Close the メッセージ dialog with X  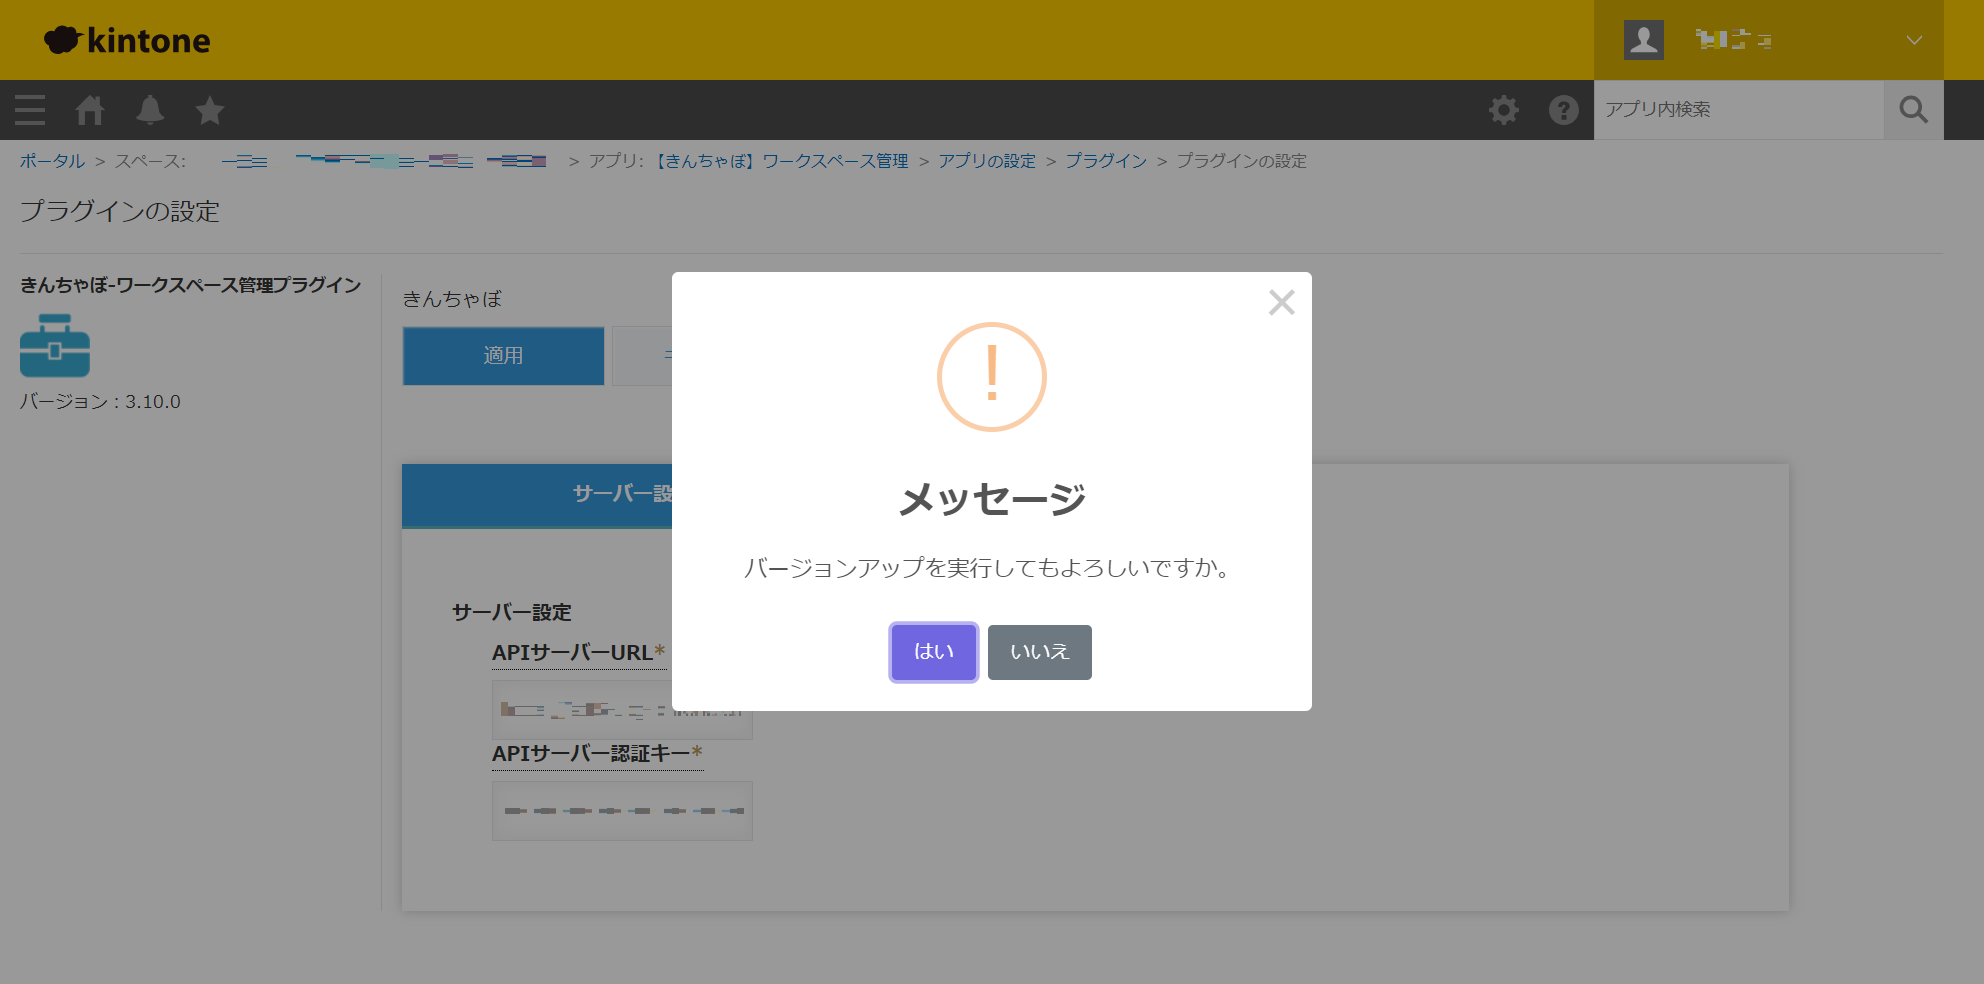click(x=1281, y=302)
